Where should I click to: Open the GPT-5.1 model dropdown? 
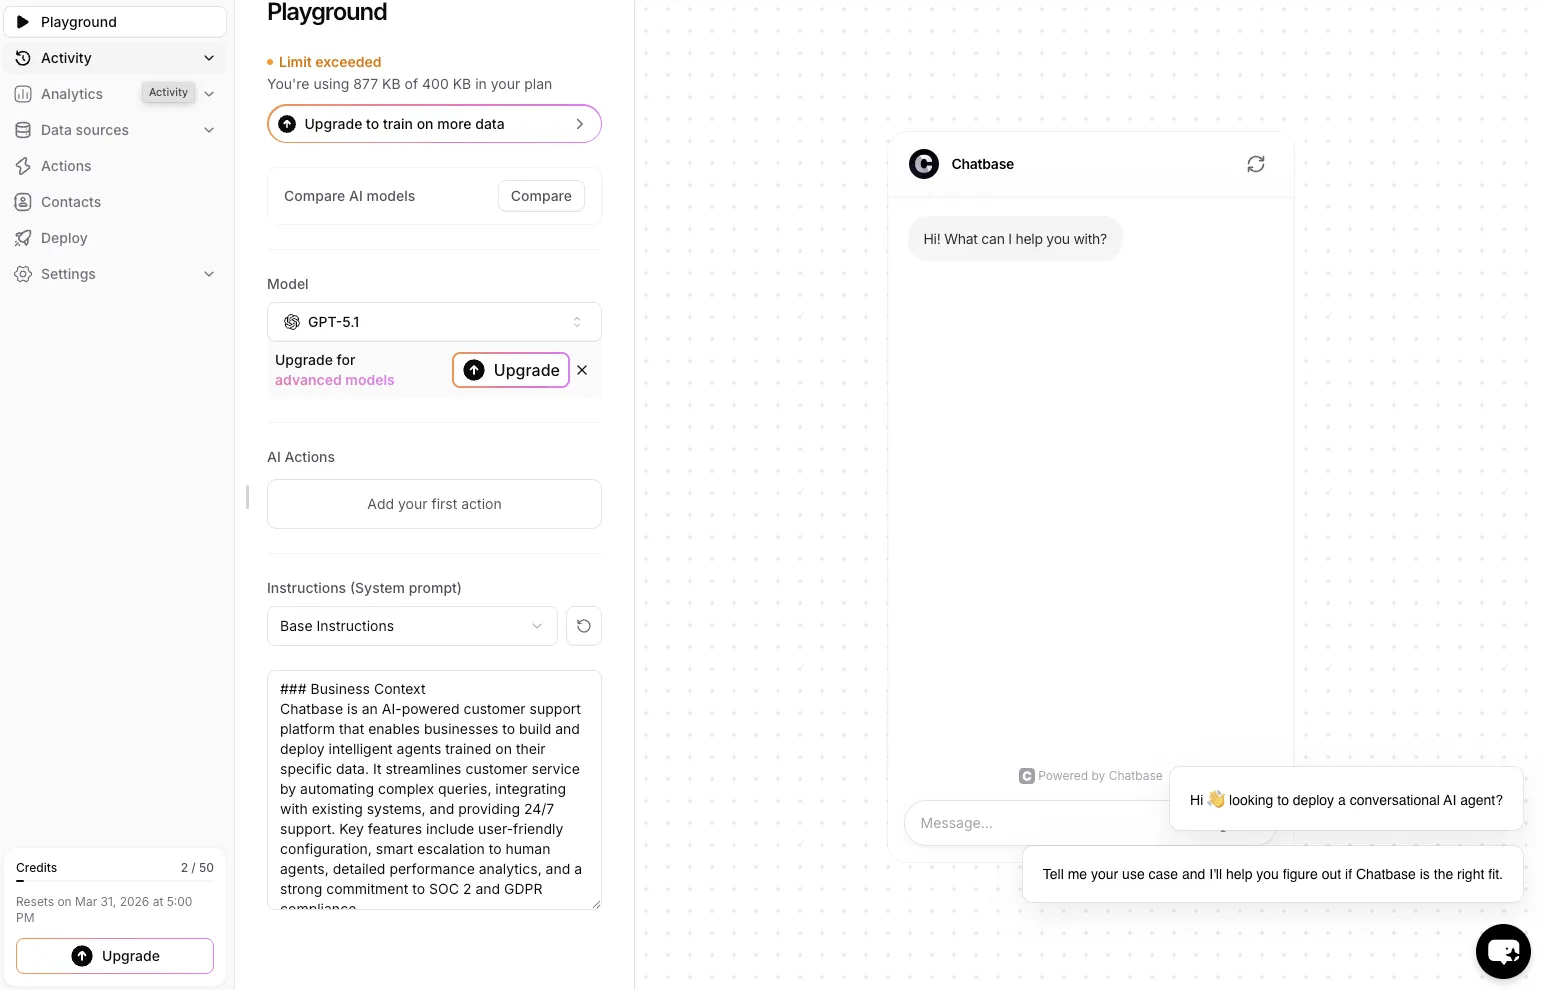pyautogui.click(x=433, y=321)
